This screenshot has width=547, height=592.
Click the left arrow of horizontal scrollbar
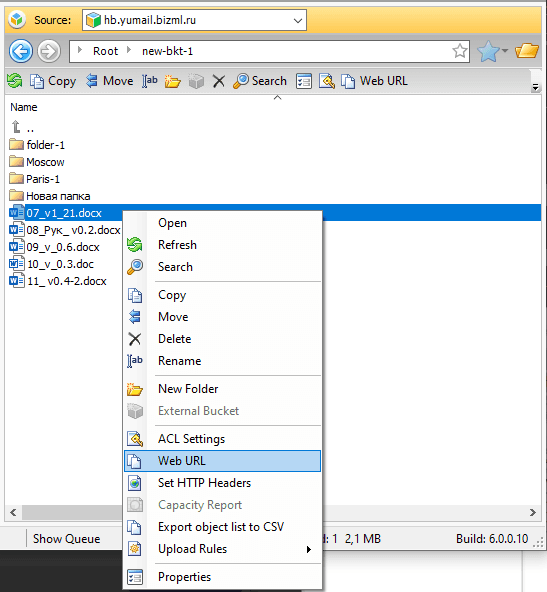pos(13,512)
